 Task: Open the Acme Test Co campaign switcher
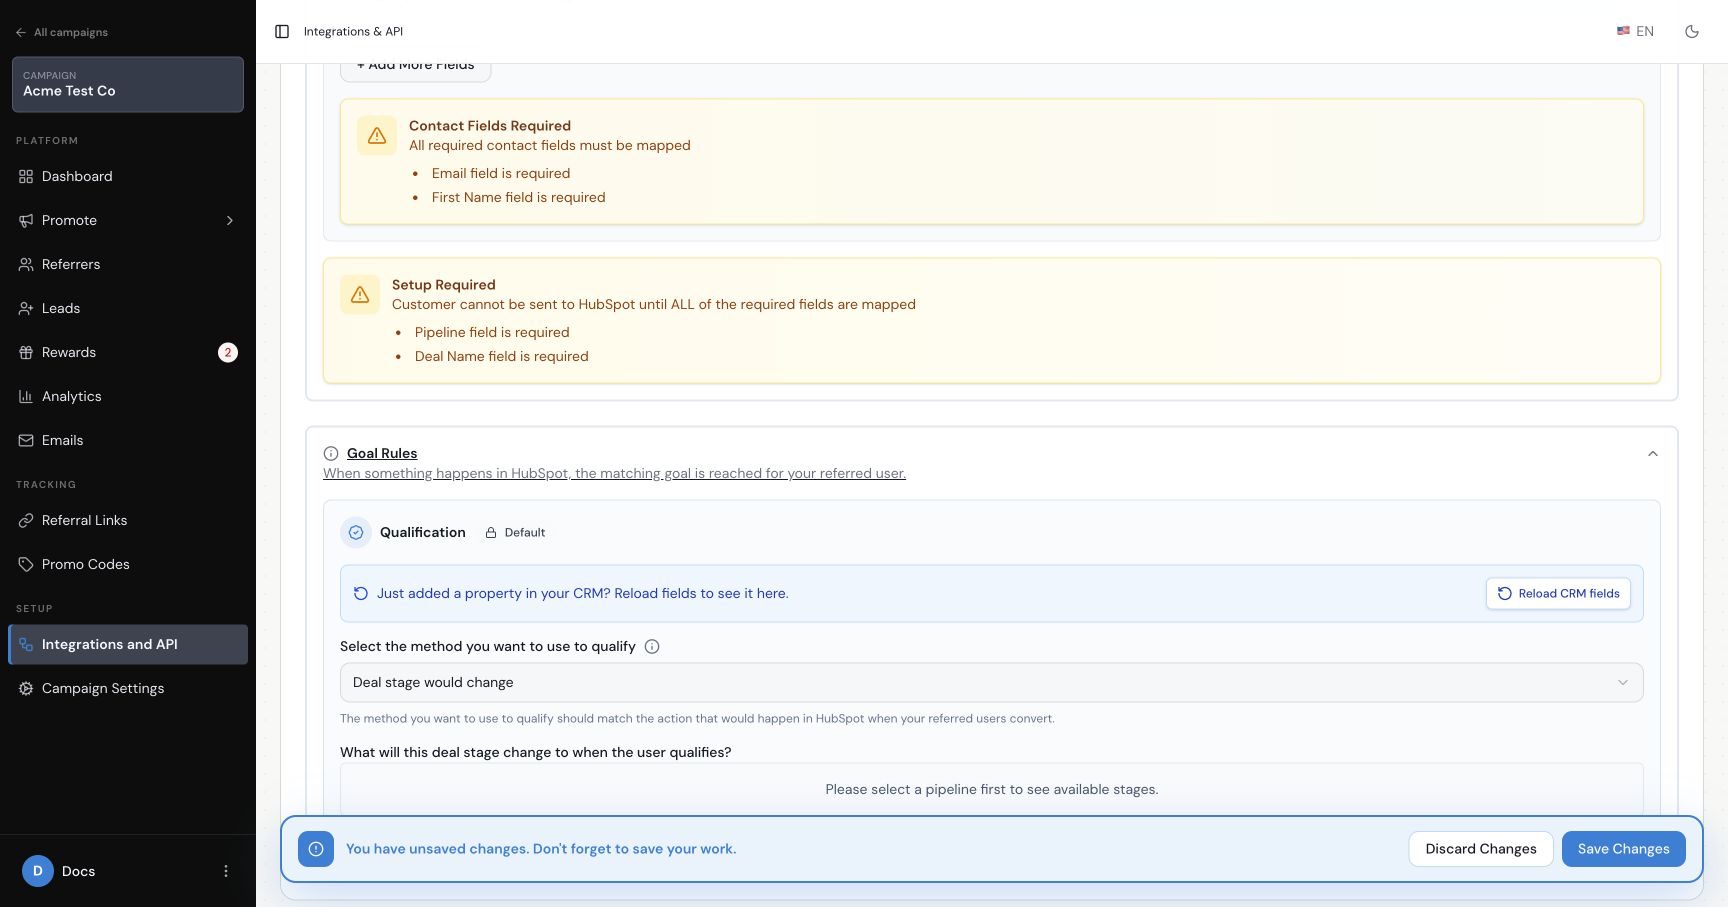pos(128,84)
